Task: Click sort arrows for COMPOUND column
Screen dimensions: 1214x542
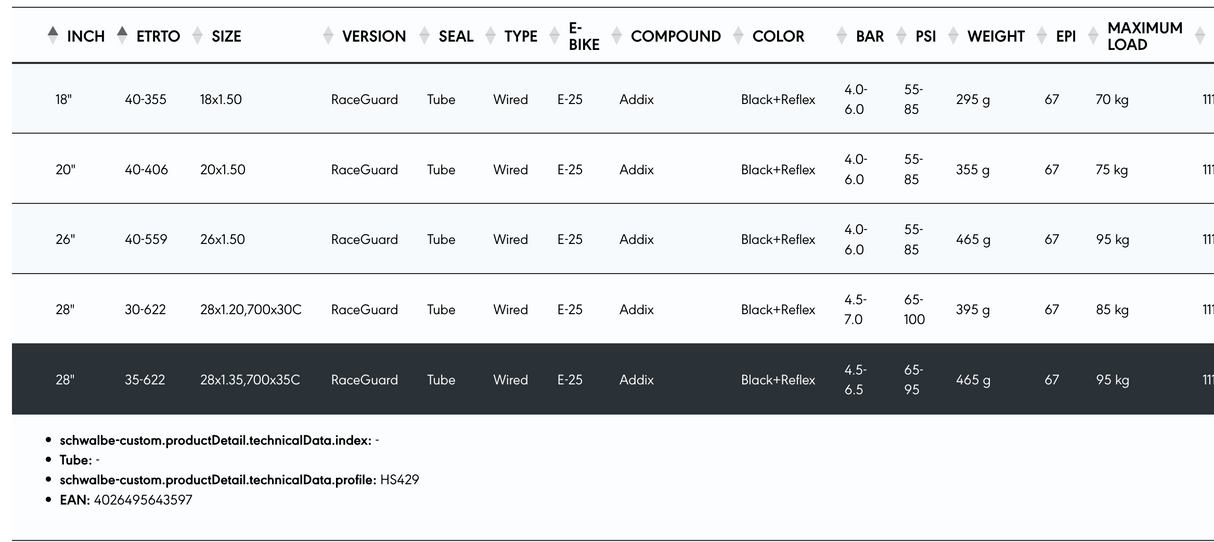Action: click(x=616, y=35)
